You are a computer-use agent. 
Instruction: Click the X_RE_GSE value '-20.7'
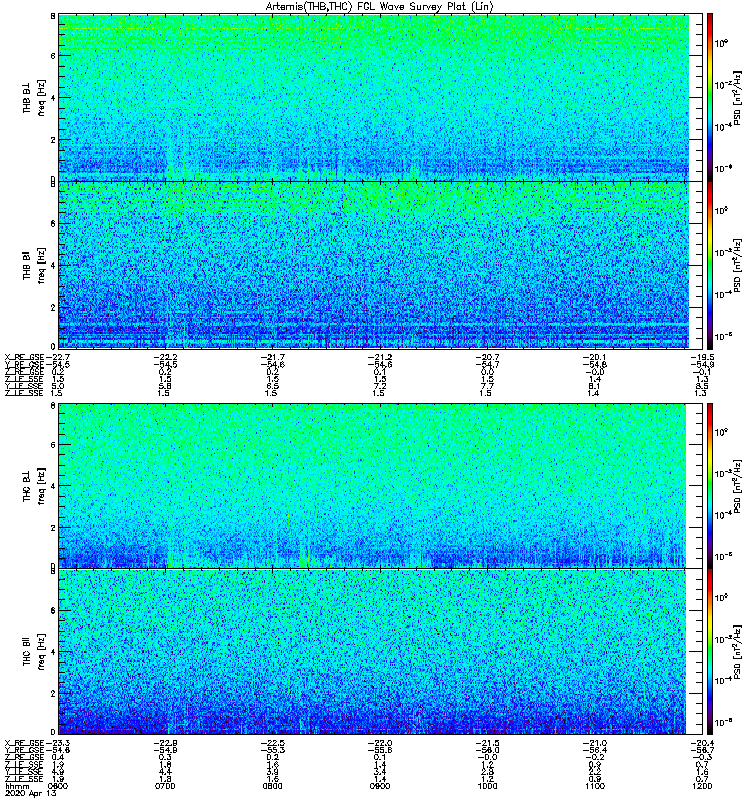487,357
